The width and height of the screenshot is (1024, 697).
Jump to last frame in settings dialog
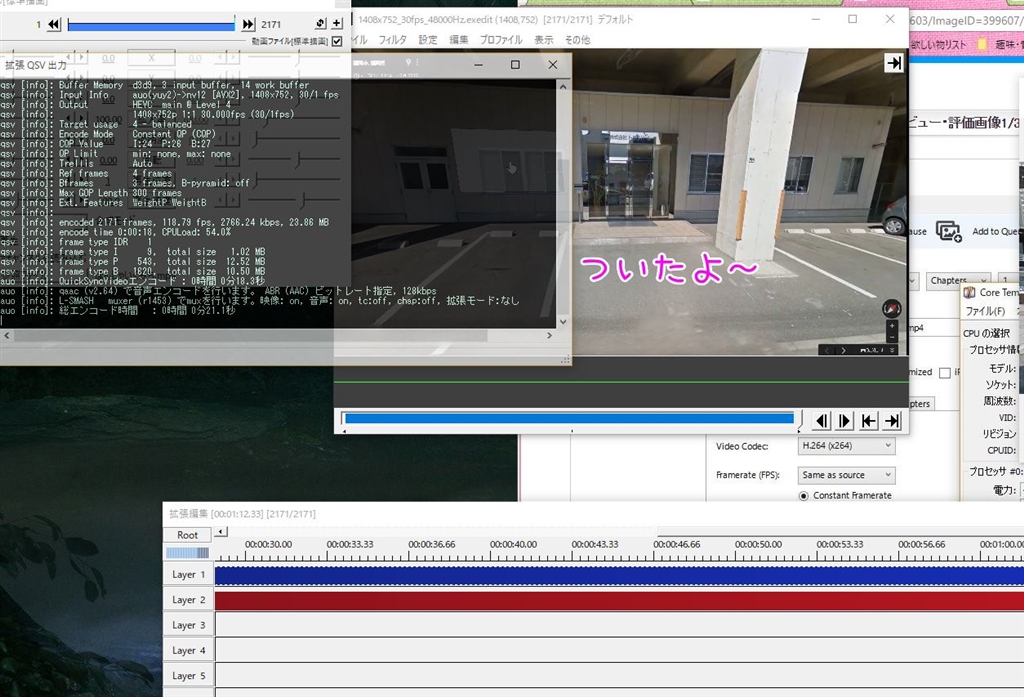click(x=248, y=24)
